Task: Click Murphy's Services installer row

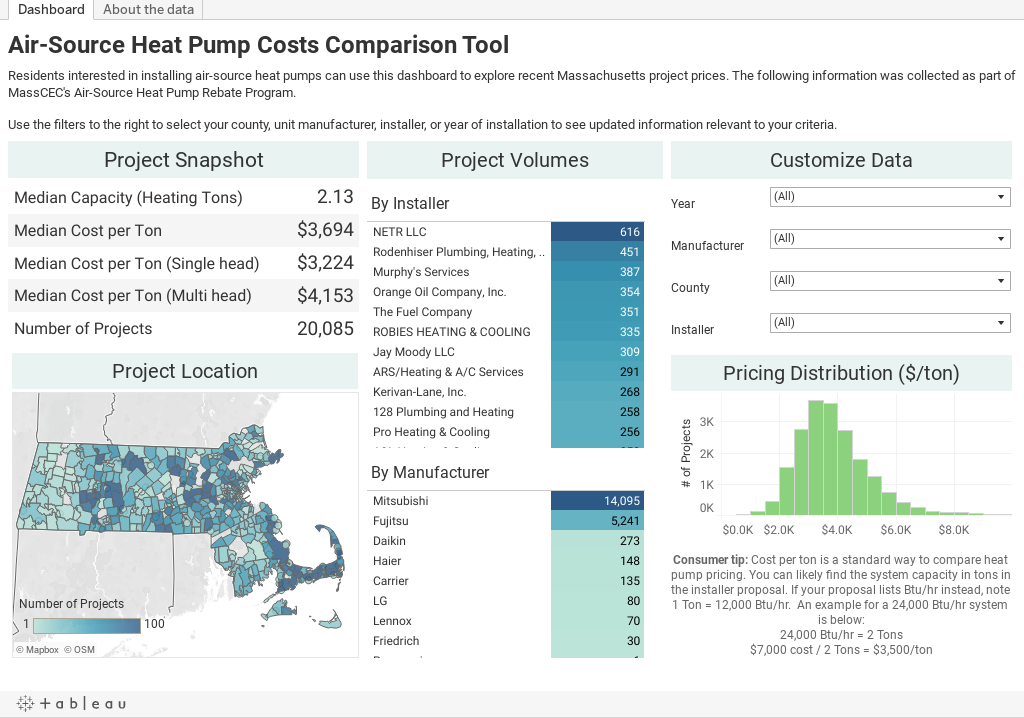Action: (505, 272)
